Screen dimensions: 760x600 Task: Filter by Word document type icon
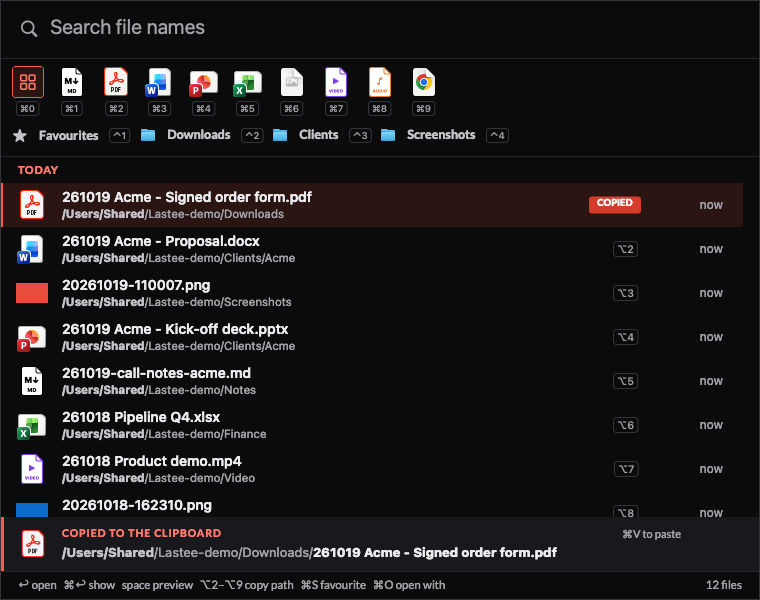pyautogui.click(x=159, y=82)
